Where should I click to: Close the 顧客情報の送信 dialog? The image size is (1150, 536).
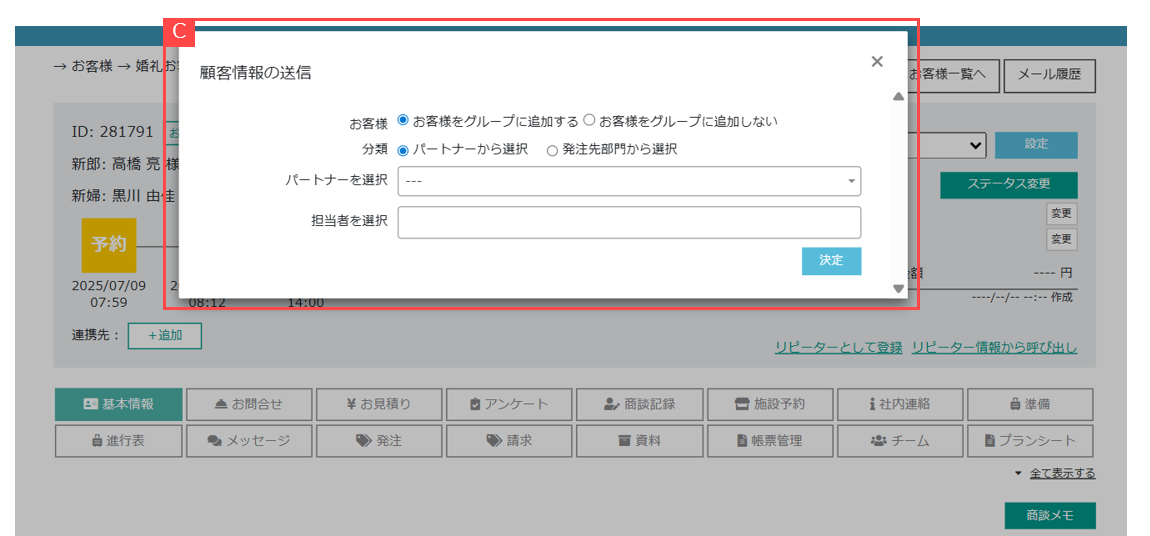click(877, 62)
